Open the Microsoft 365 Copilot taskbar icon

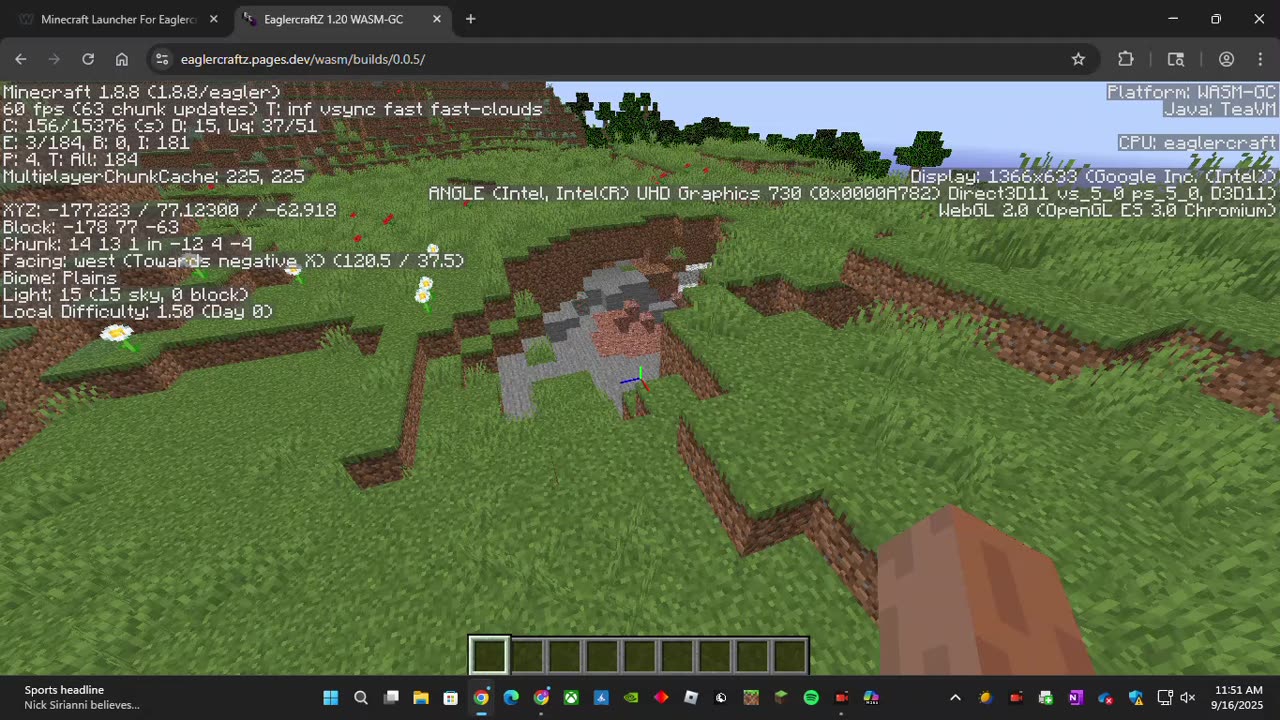(871, 697)
